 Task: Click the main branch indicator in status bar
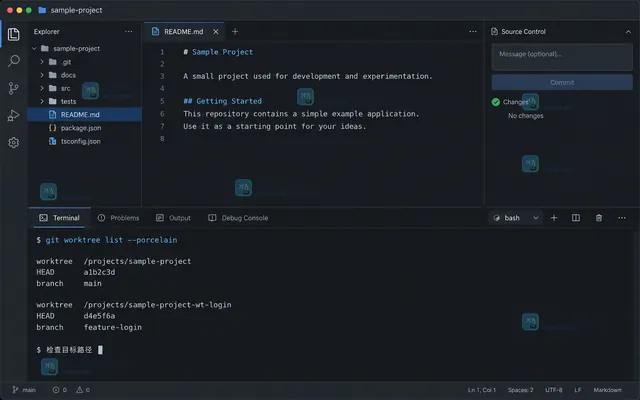[24, 390]
